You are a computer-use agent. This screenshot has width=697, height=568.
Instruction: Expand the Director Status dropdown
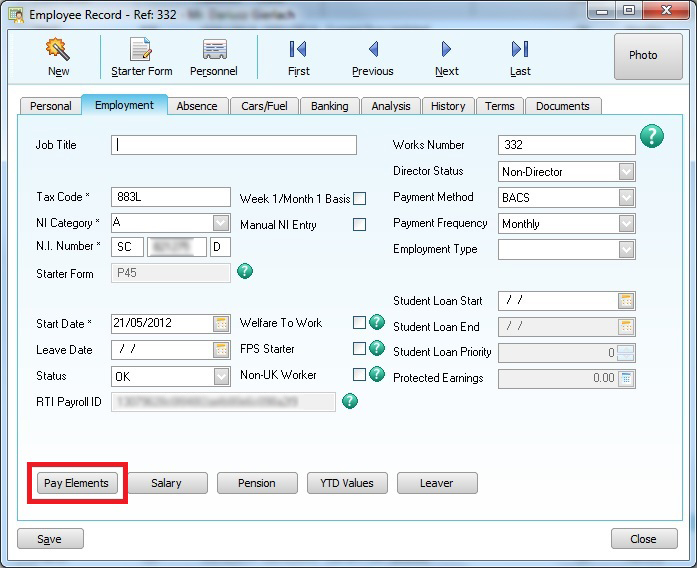(626, 172)
